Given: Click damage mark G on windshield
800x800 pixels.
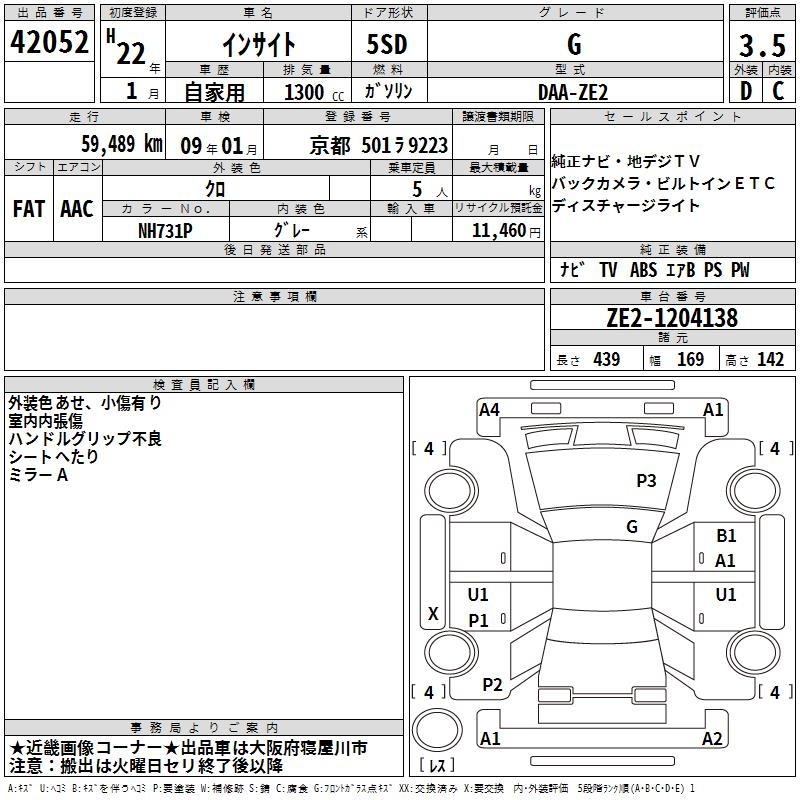Looking at the screenshot, I should 632,527.
